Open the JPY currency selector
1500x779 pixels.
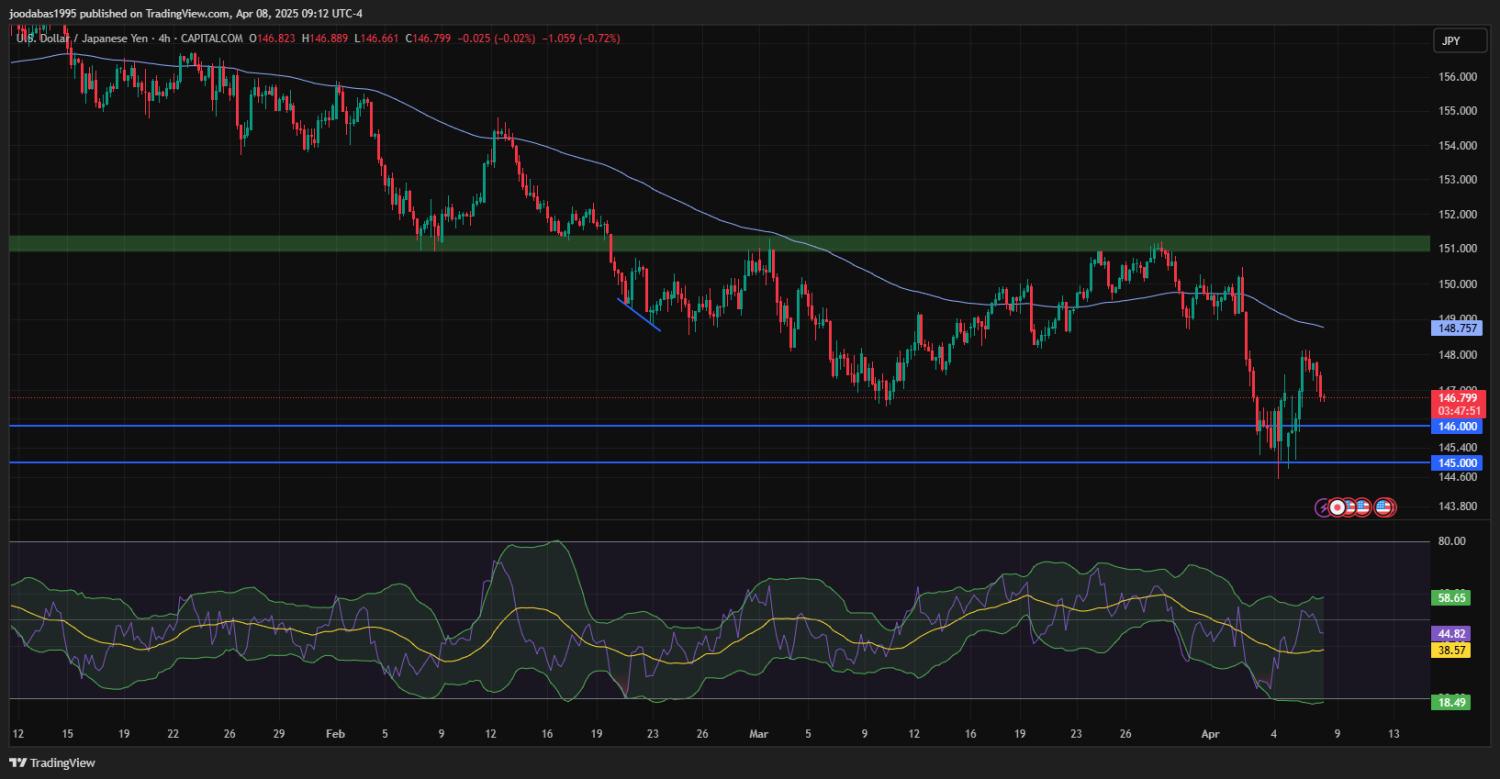1449,41
